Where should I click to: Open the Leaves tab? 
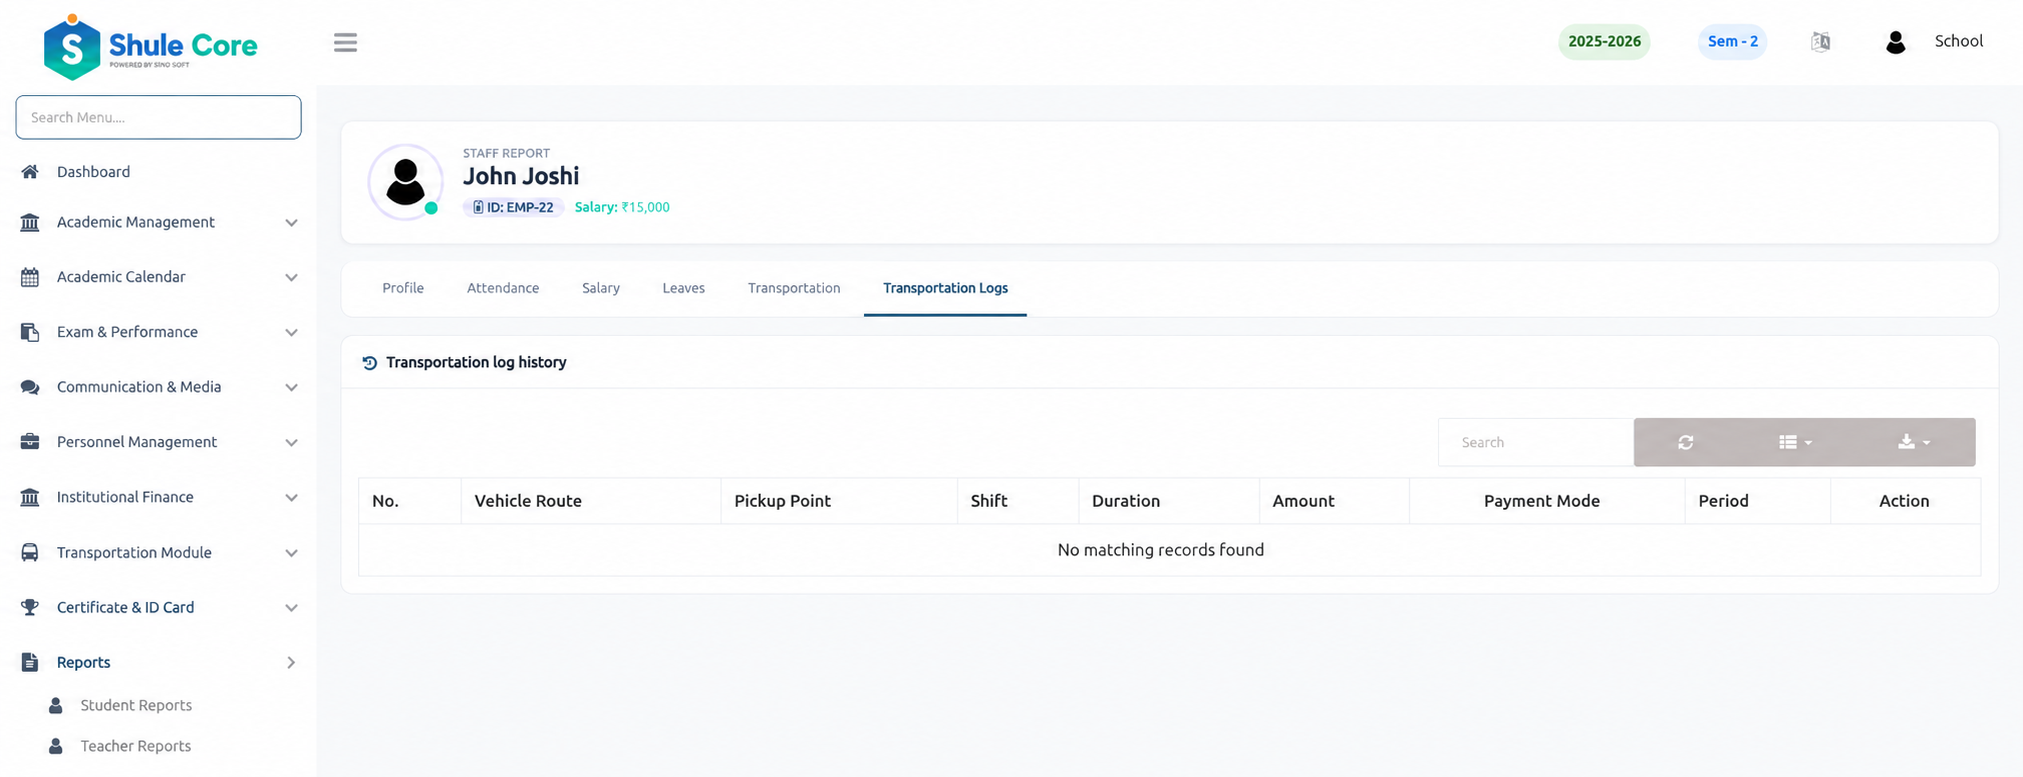(x=684, y=288)
